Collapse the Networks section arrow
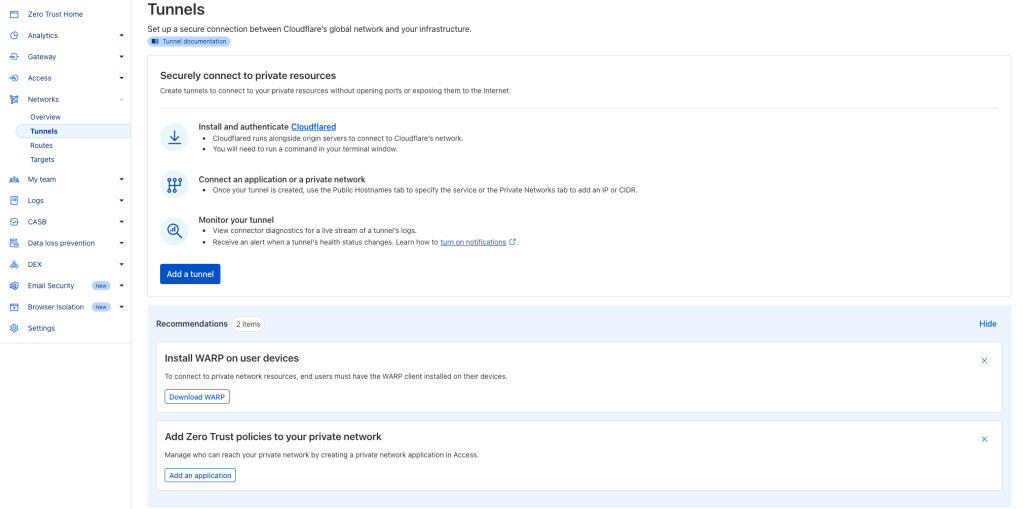Screen dimensions: 1024x509 click(x=121, y=99)
